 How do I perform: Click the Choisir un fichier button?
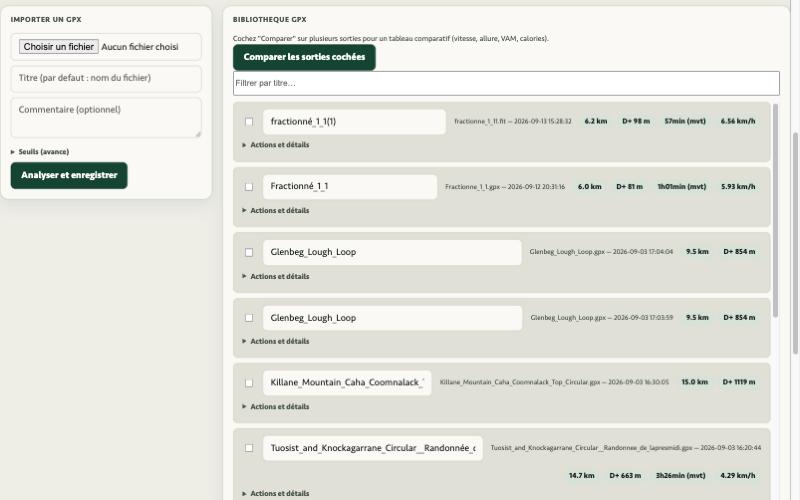(59, 46)
